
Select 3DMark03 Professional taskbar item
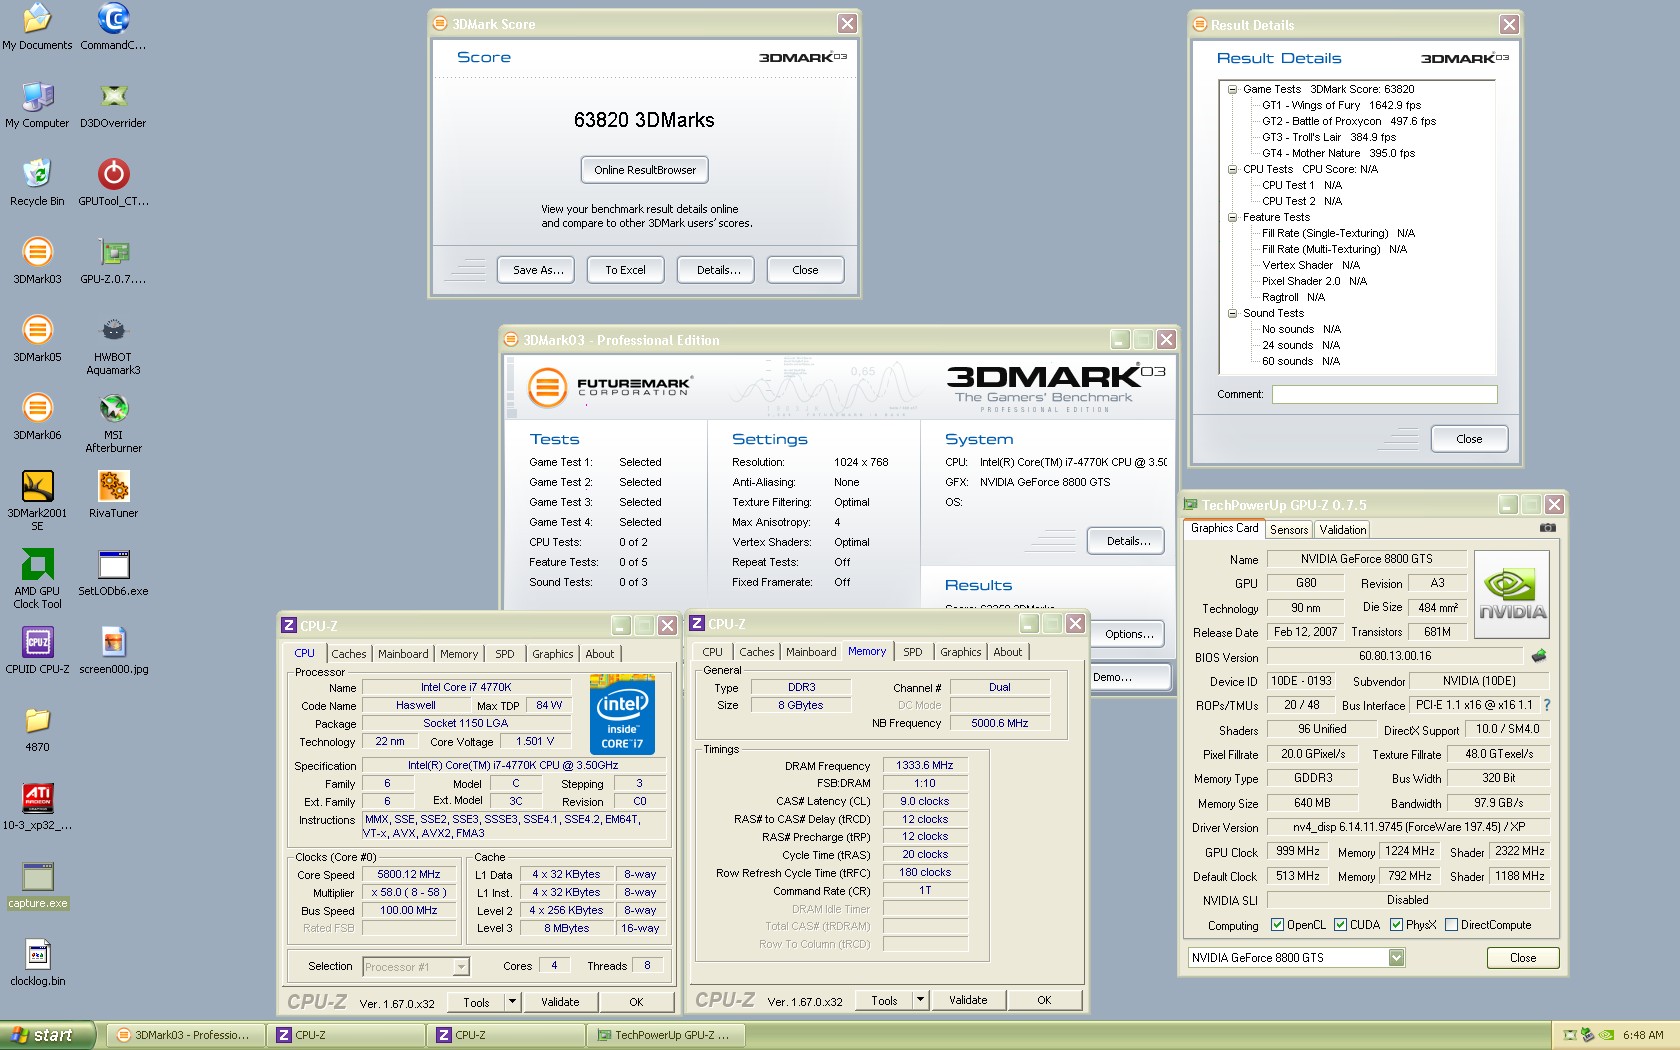(188, 1035)
